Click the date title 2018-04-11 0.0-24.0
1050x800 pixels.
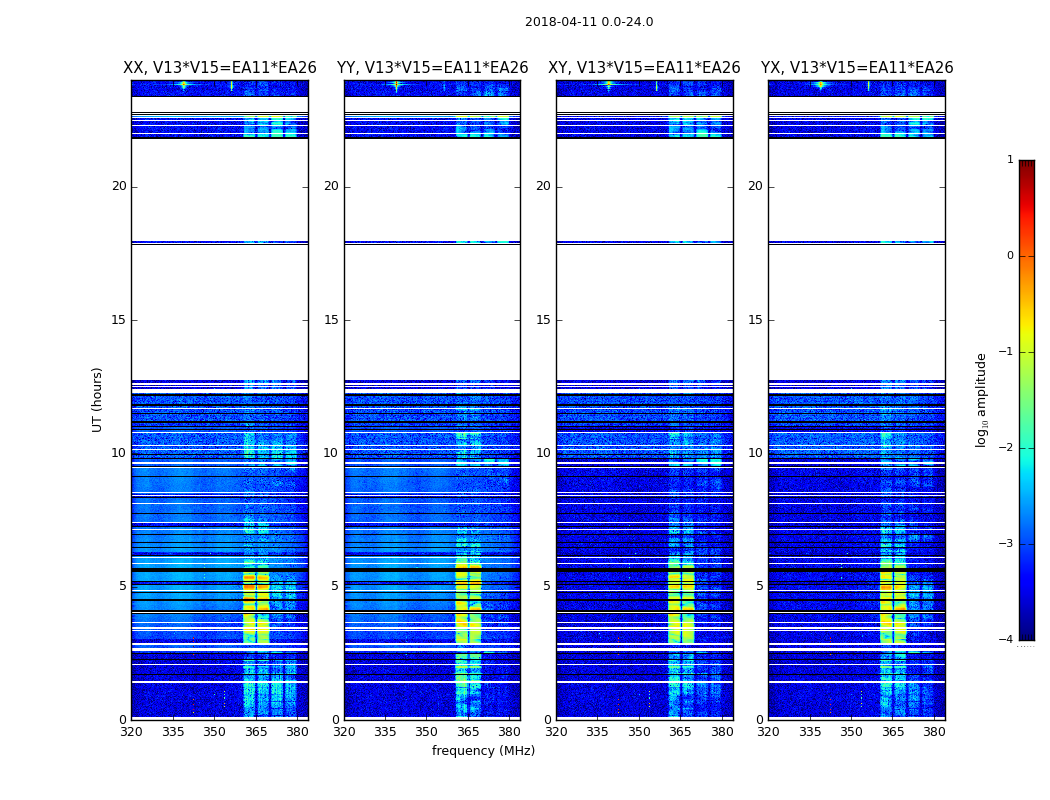pyautogui.click(x=588, y=22)
